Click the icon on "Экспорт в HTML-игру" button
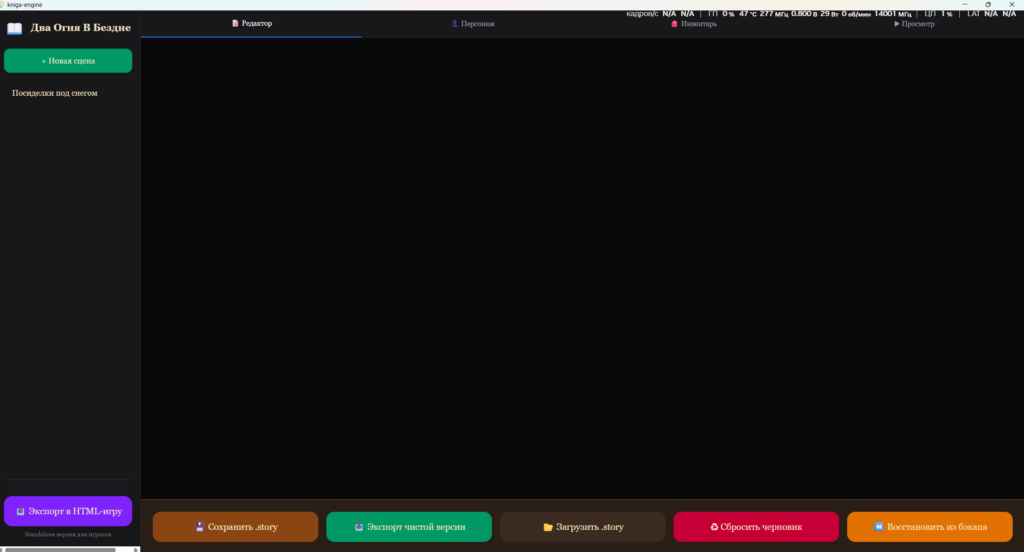The image size is (1024, 552). [x=21, y=511]
